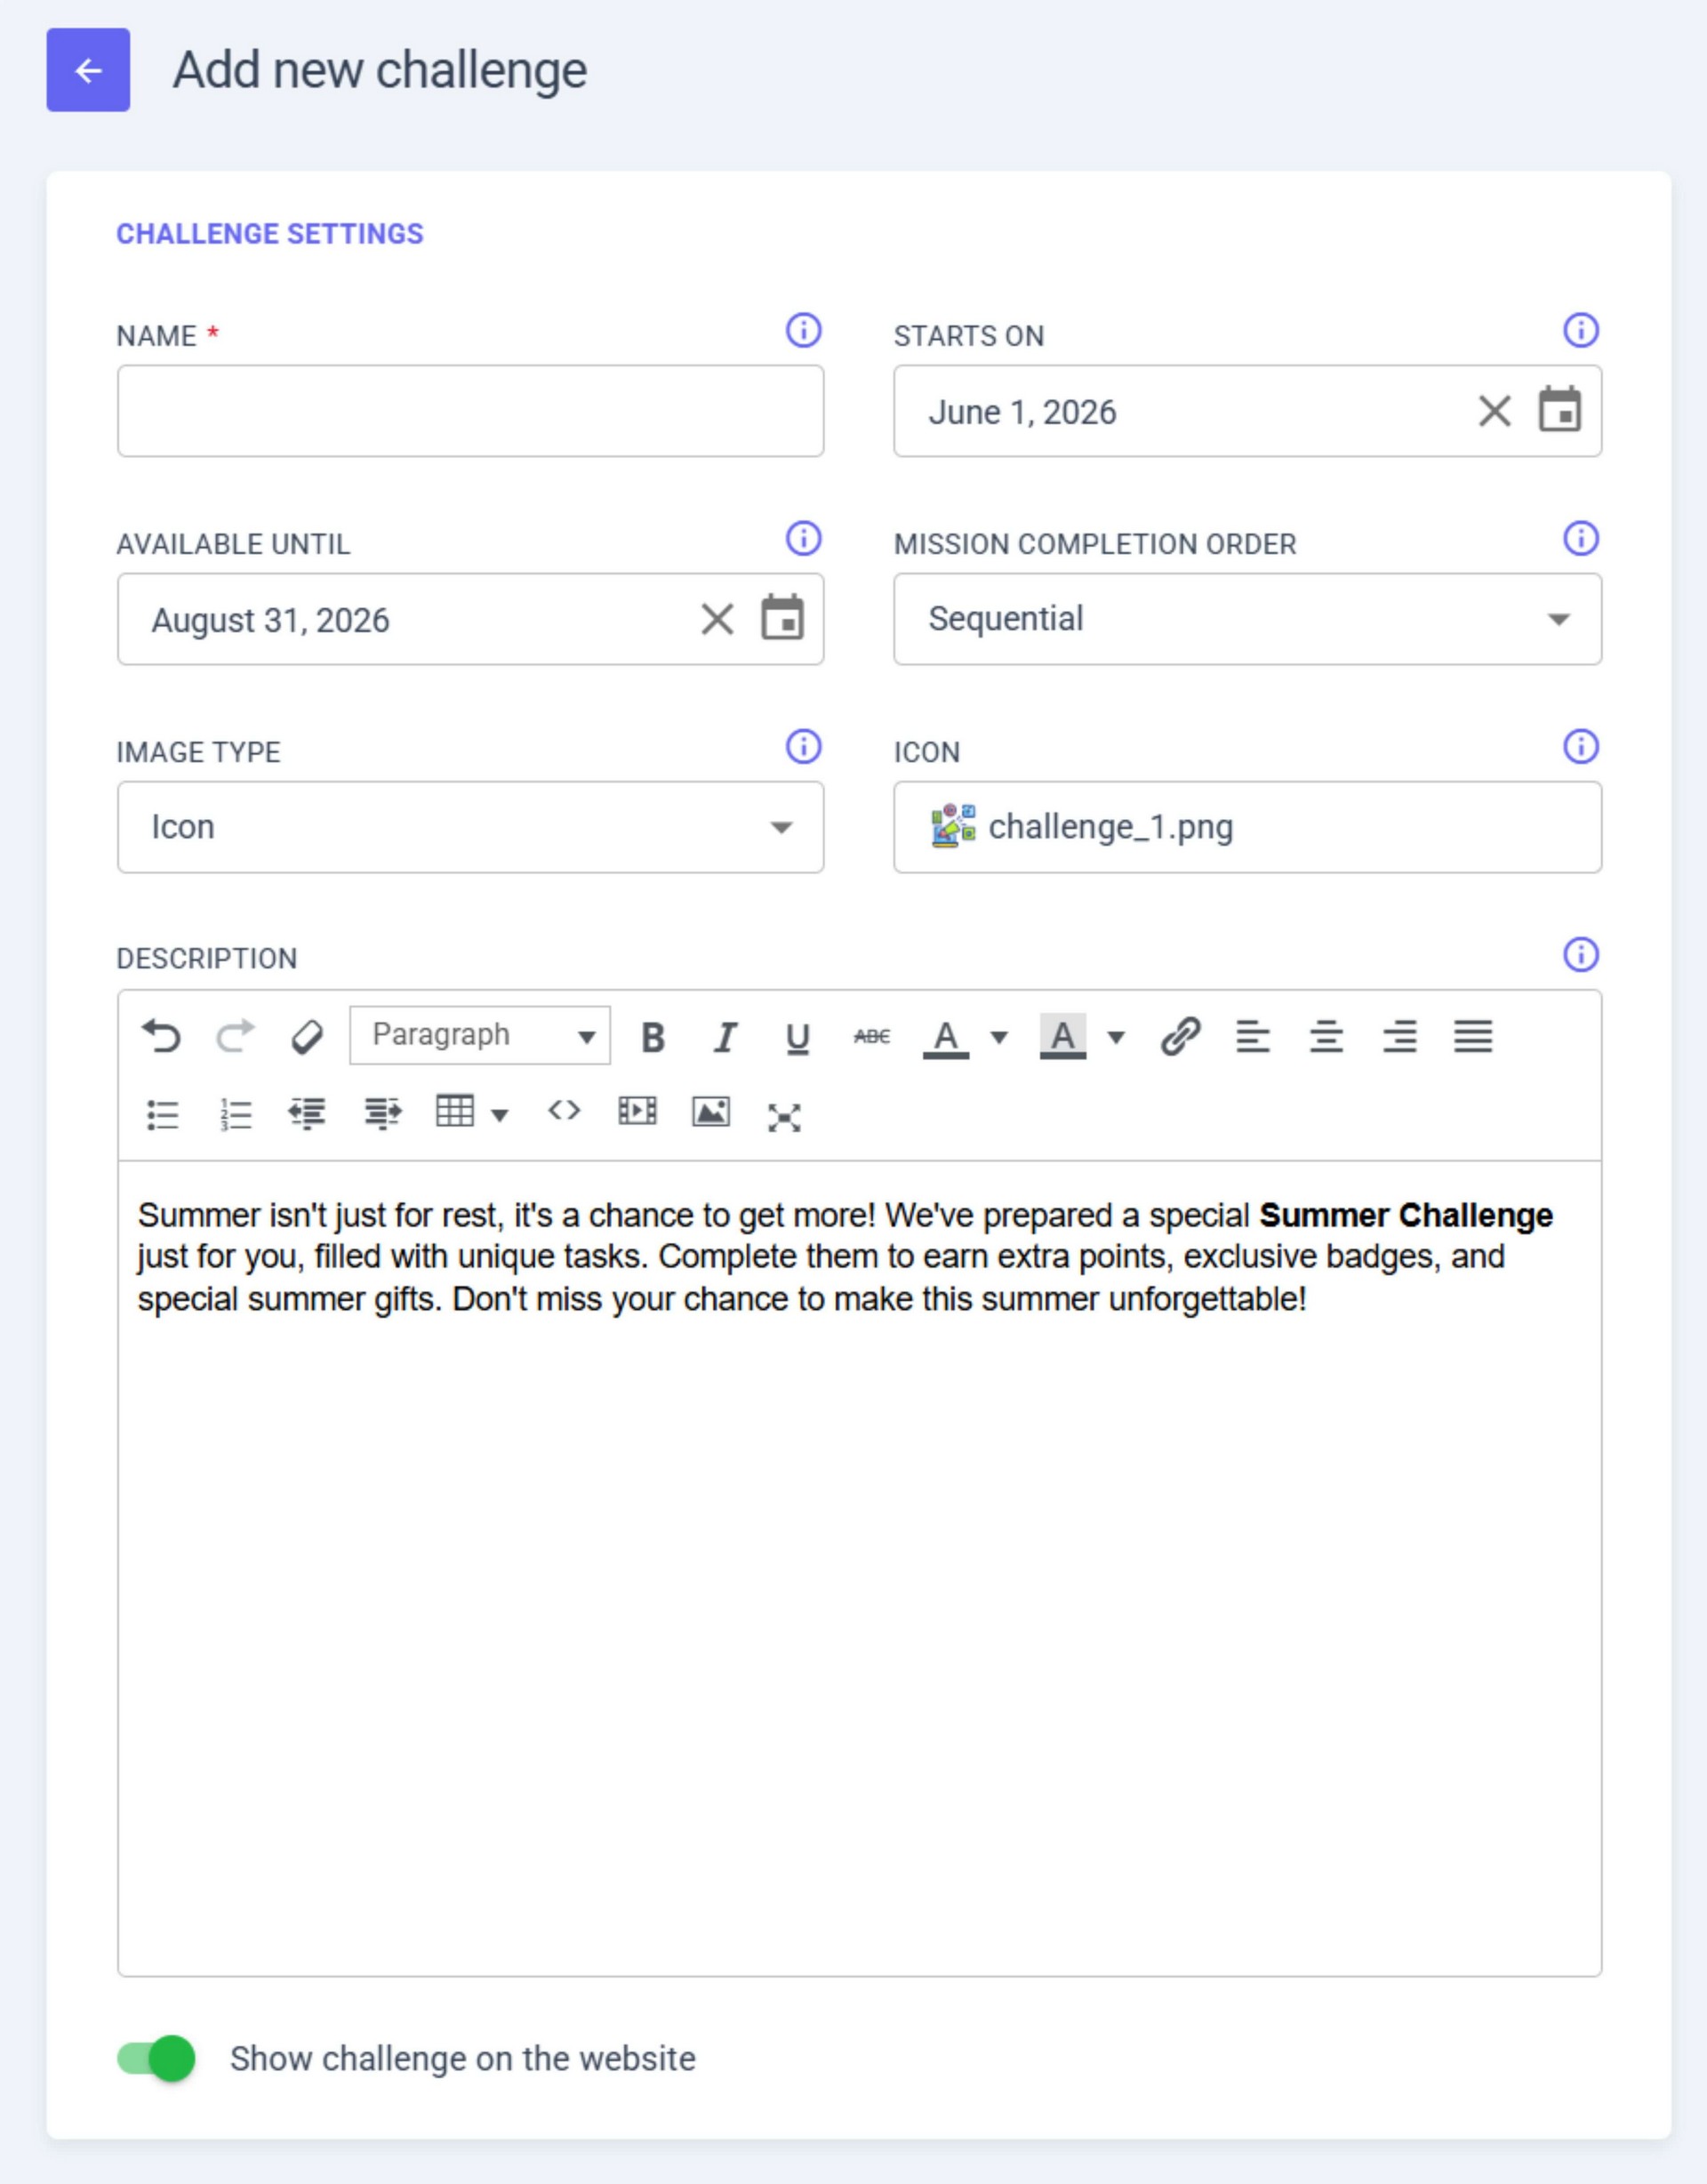Click the Name input field

click(x=470, y=411)
